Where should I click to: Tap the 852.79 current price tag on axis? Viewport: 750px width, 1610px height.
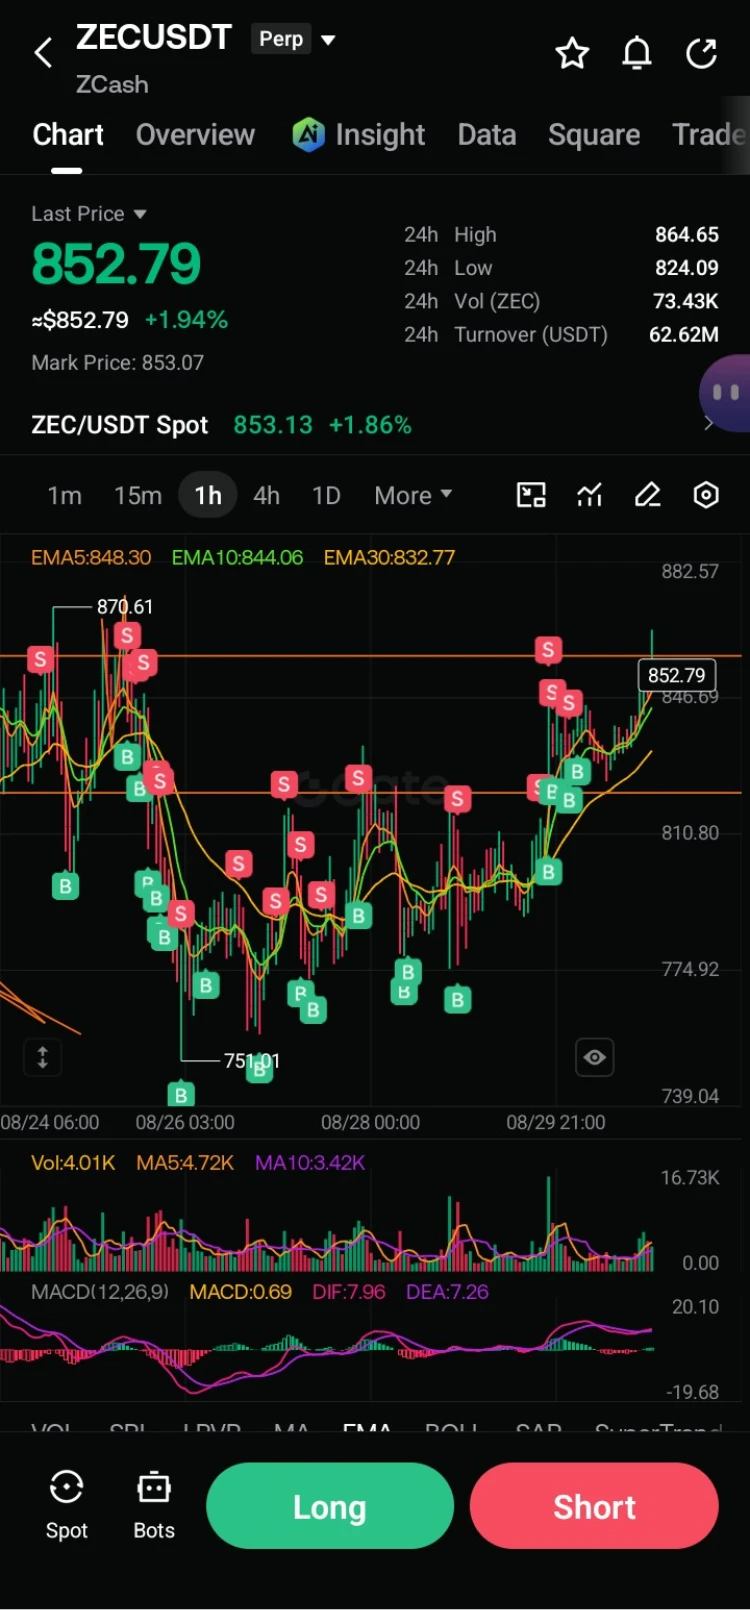tap(677, 675)
